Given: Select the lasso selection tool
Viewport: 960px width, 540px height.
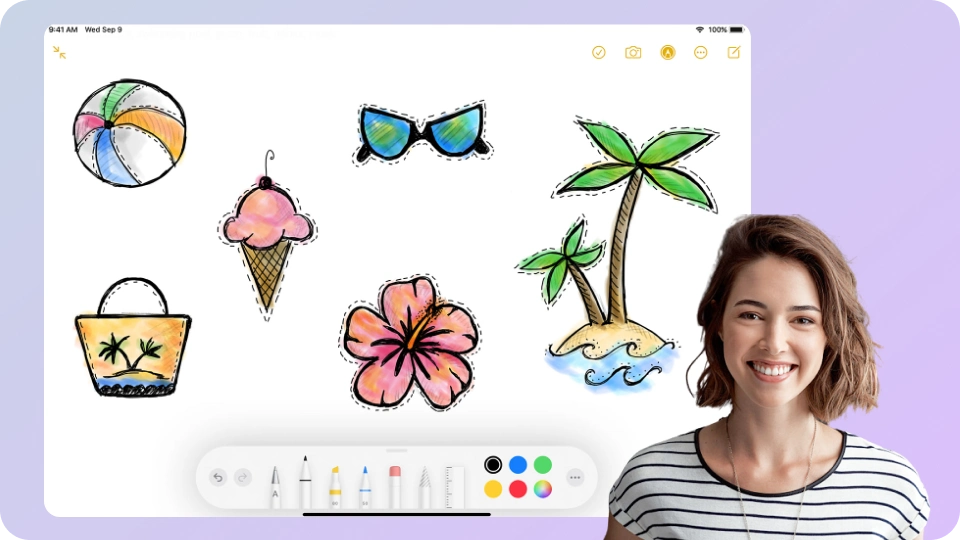Looking at the screenshot, I should click(x=424, y=487).
